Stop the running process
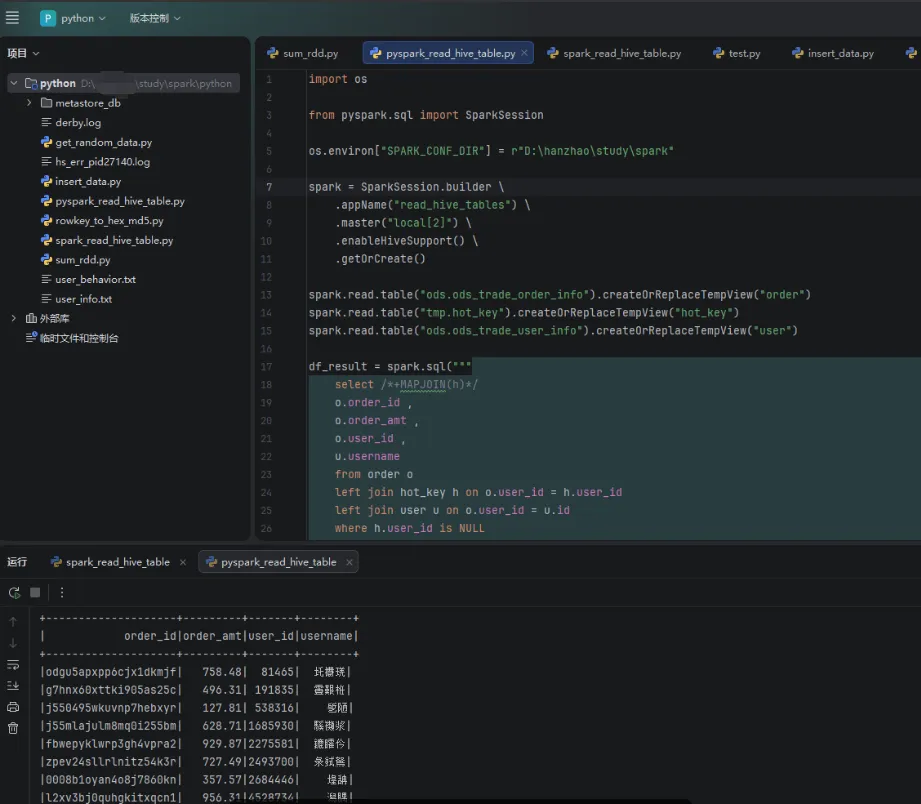Screen dimensions: 921x804 35,592
